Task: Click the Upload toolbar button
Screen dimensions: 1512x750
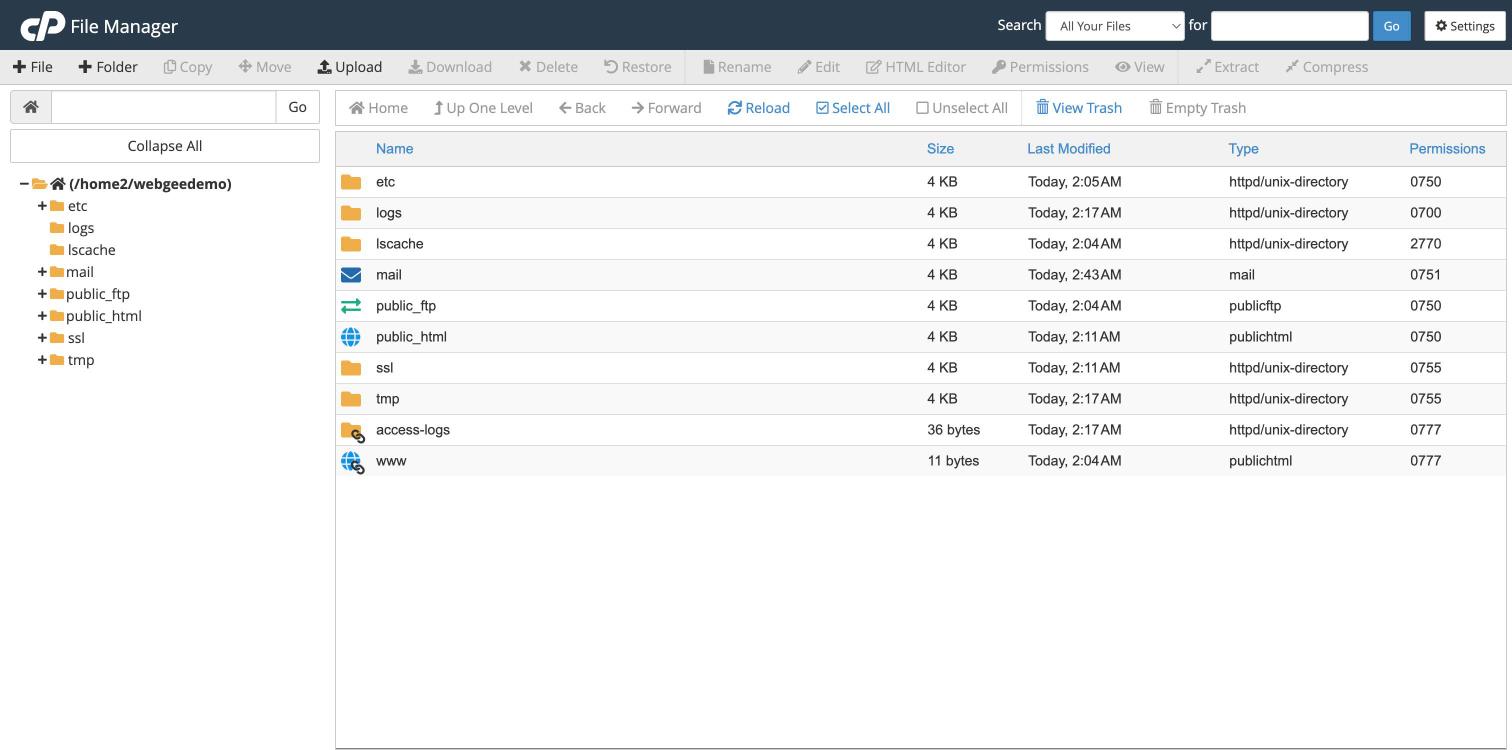Action: (350, 67)
